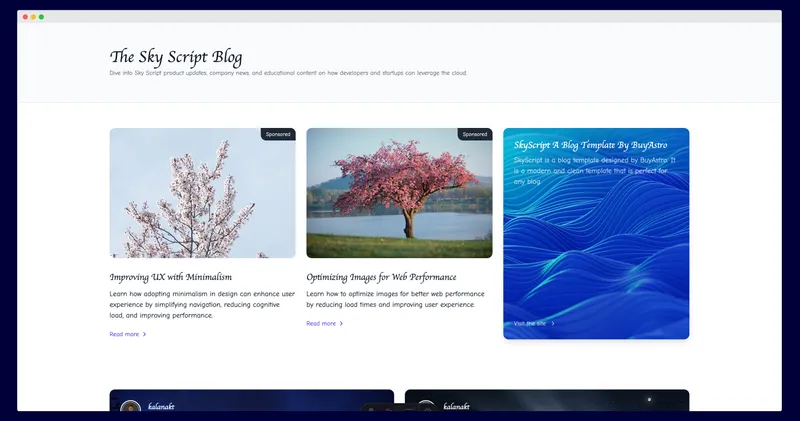800x421 pixels.
Task: Click the chevron next to Visit the site
Action: coord(553,323)
